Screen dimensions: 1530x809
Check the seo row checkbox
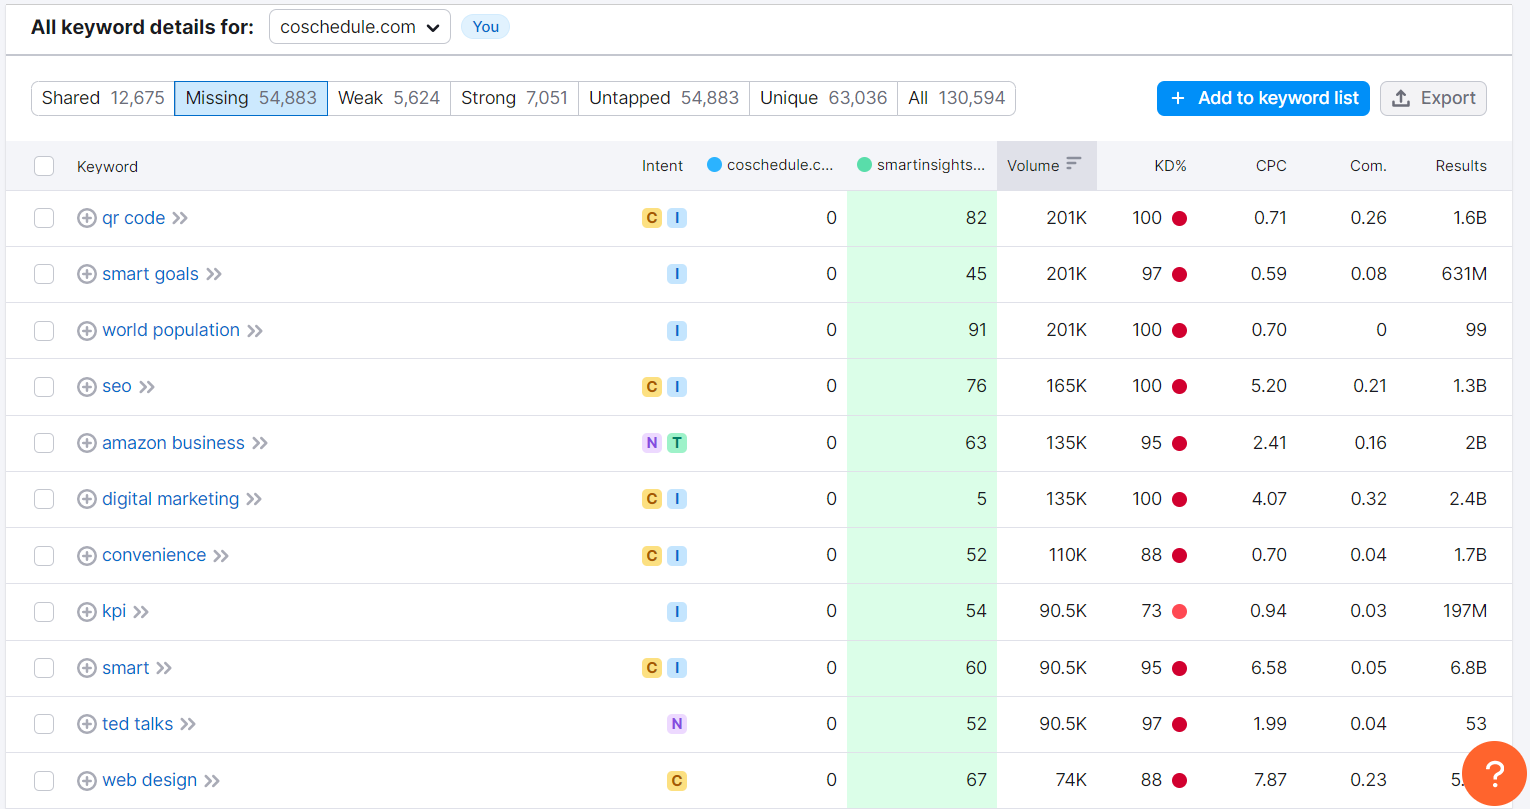[44, 387]
